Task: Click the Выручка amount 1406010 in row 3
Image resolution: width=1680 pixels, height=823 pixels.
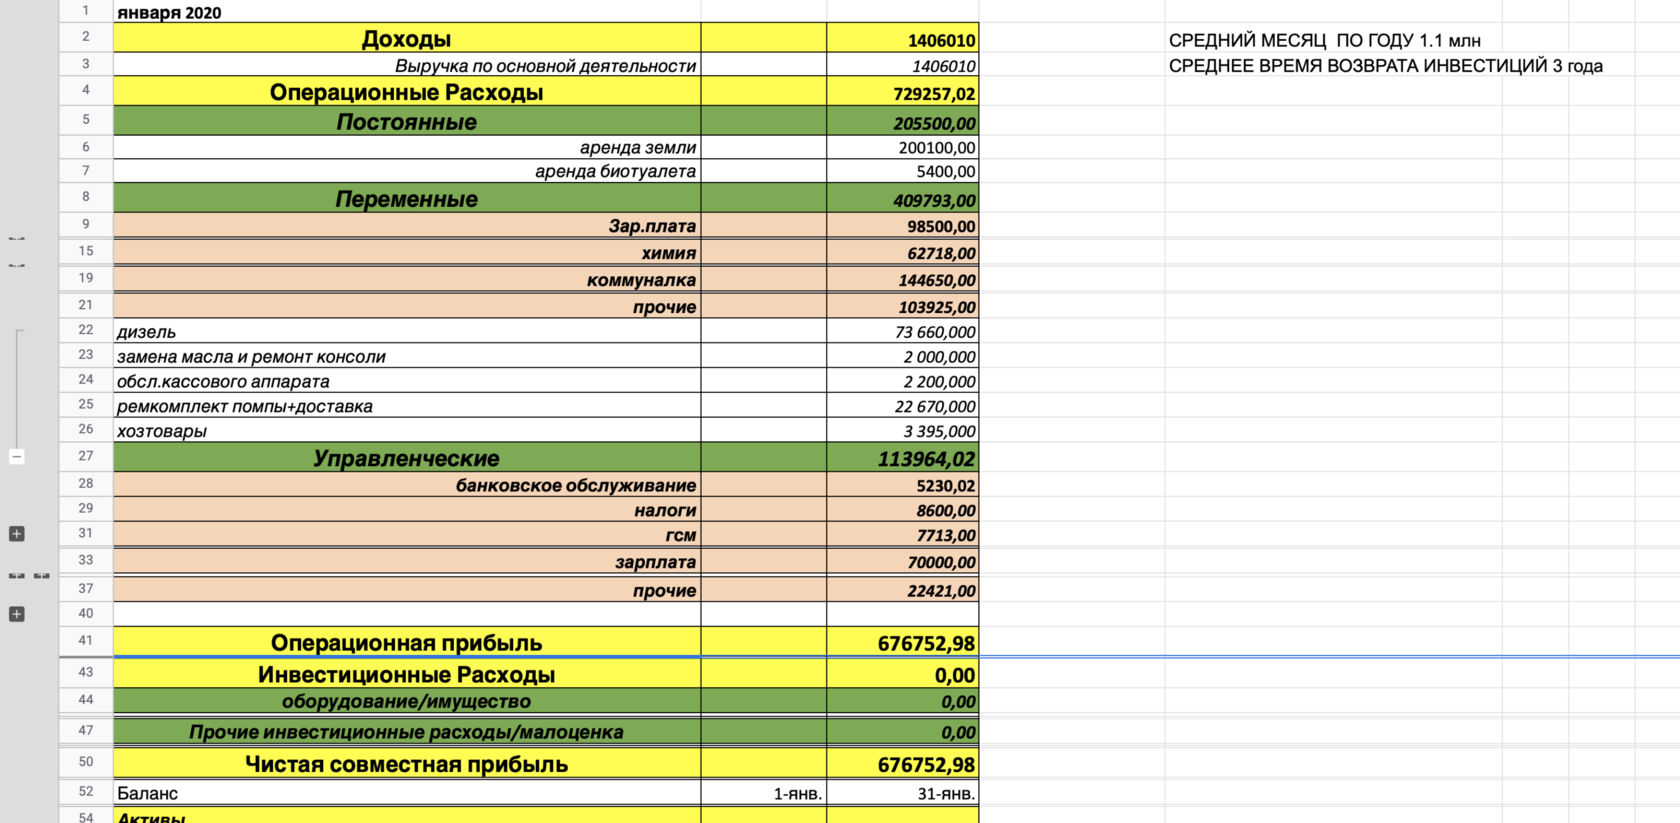Action: tap(903, 66)
